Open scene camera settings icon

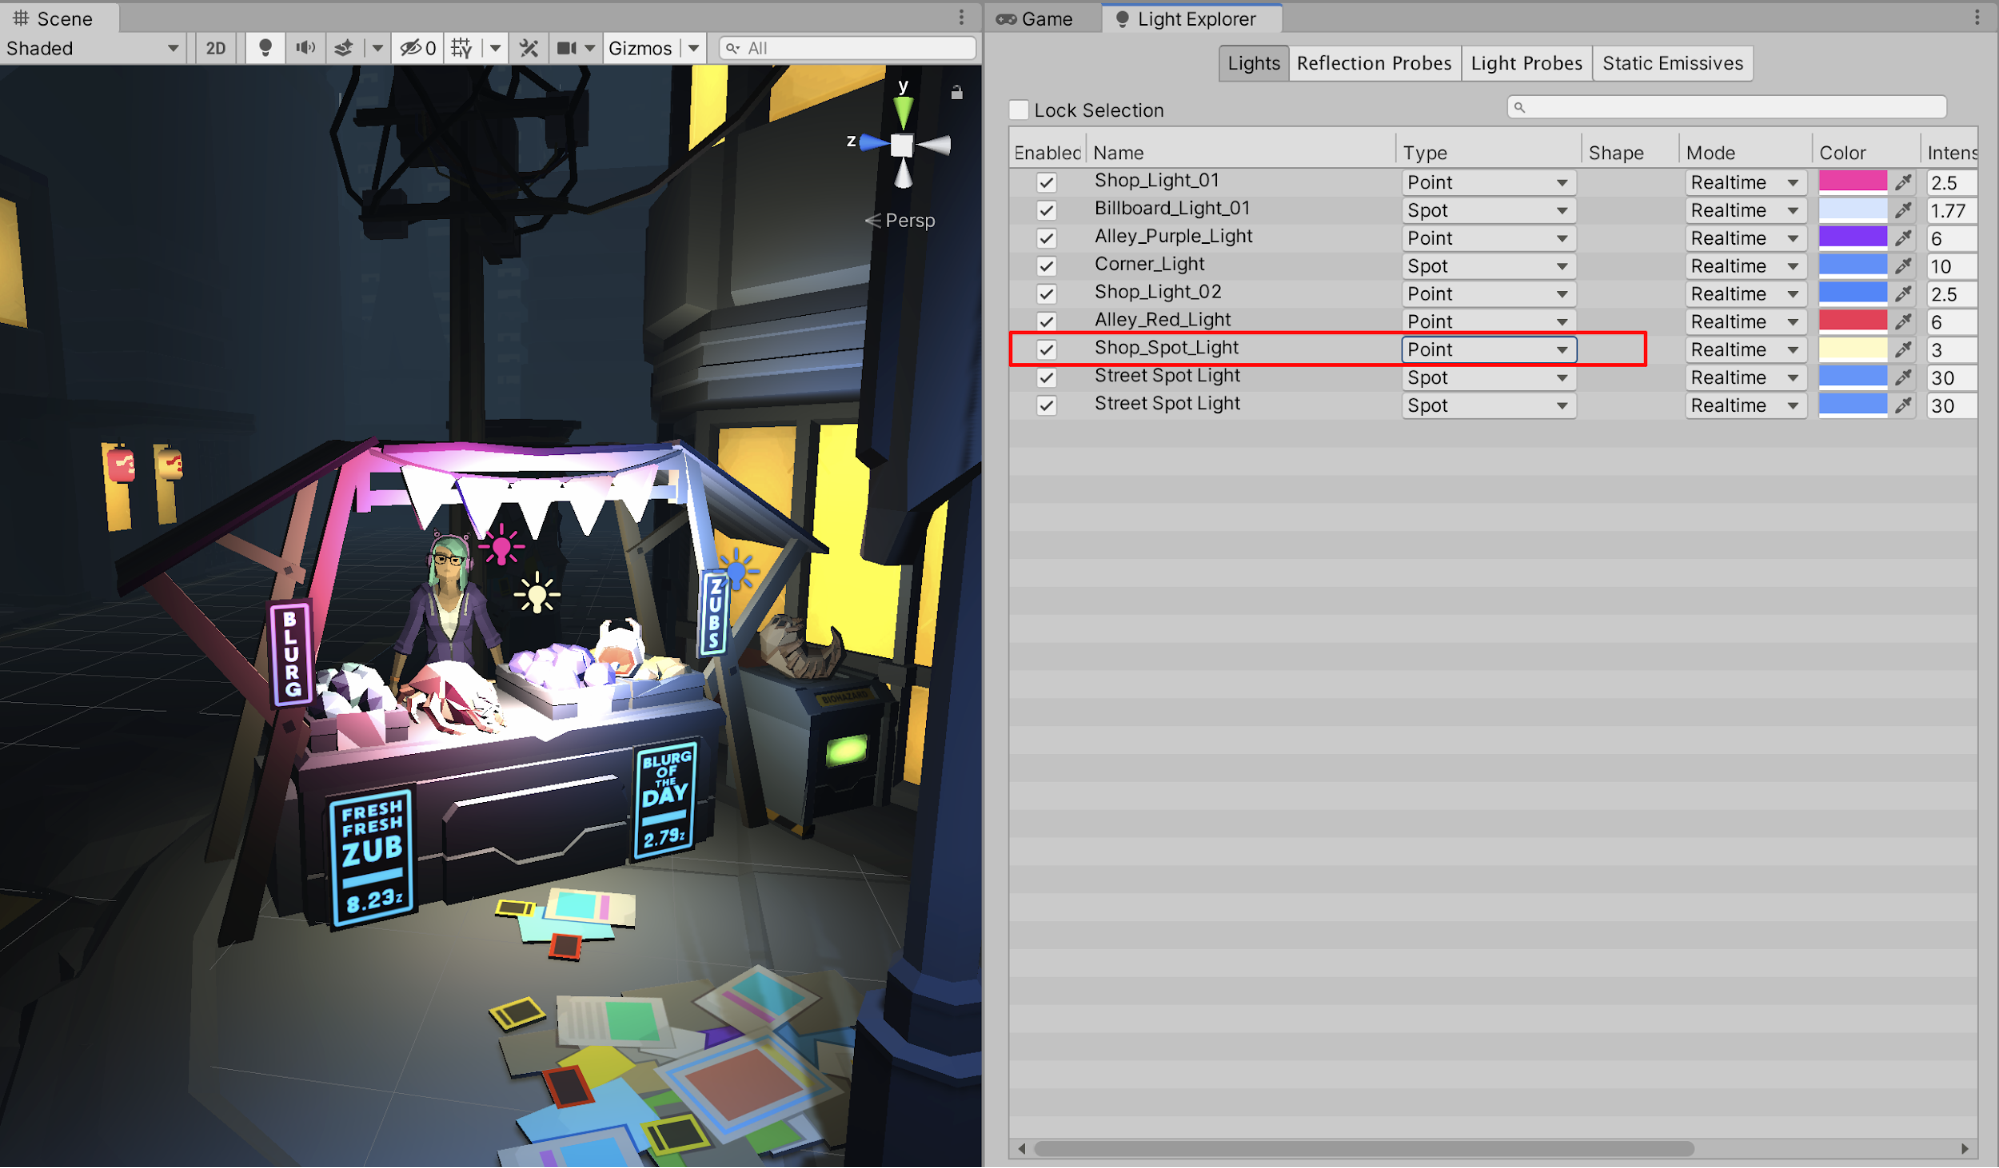click(x=567, y=48)
